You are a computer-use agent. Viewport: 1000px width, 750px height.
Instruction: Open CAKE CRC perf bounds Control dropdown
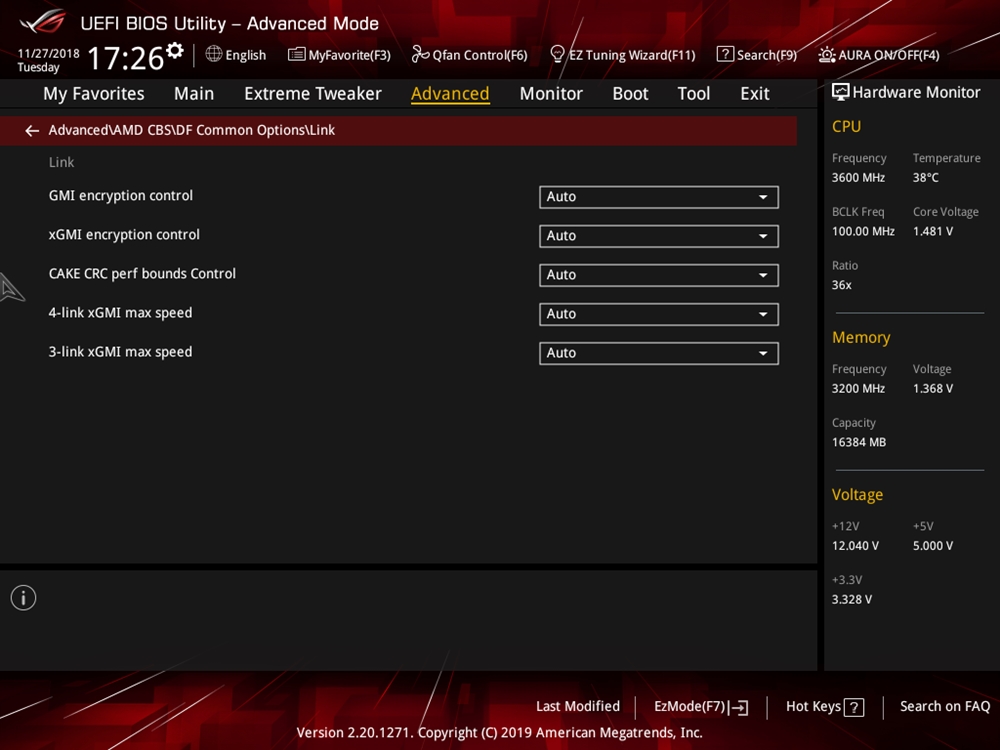pyautogui.click(x=658, y=275)
